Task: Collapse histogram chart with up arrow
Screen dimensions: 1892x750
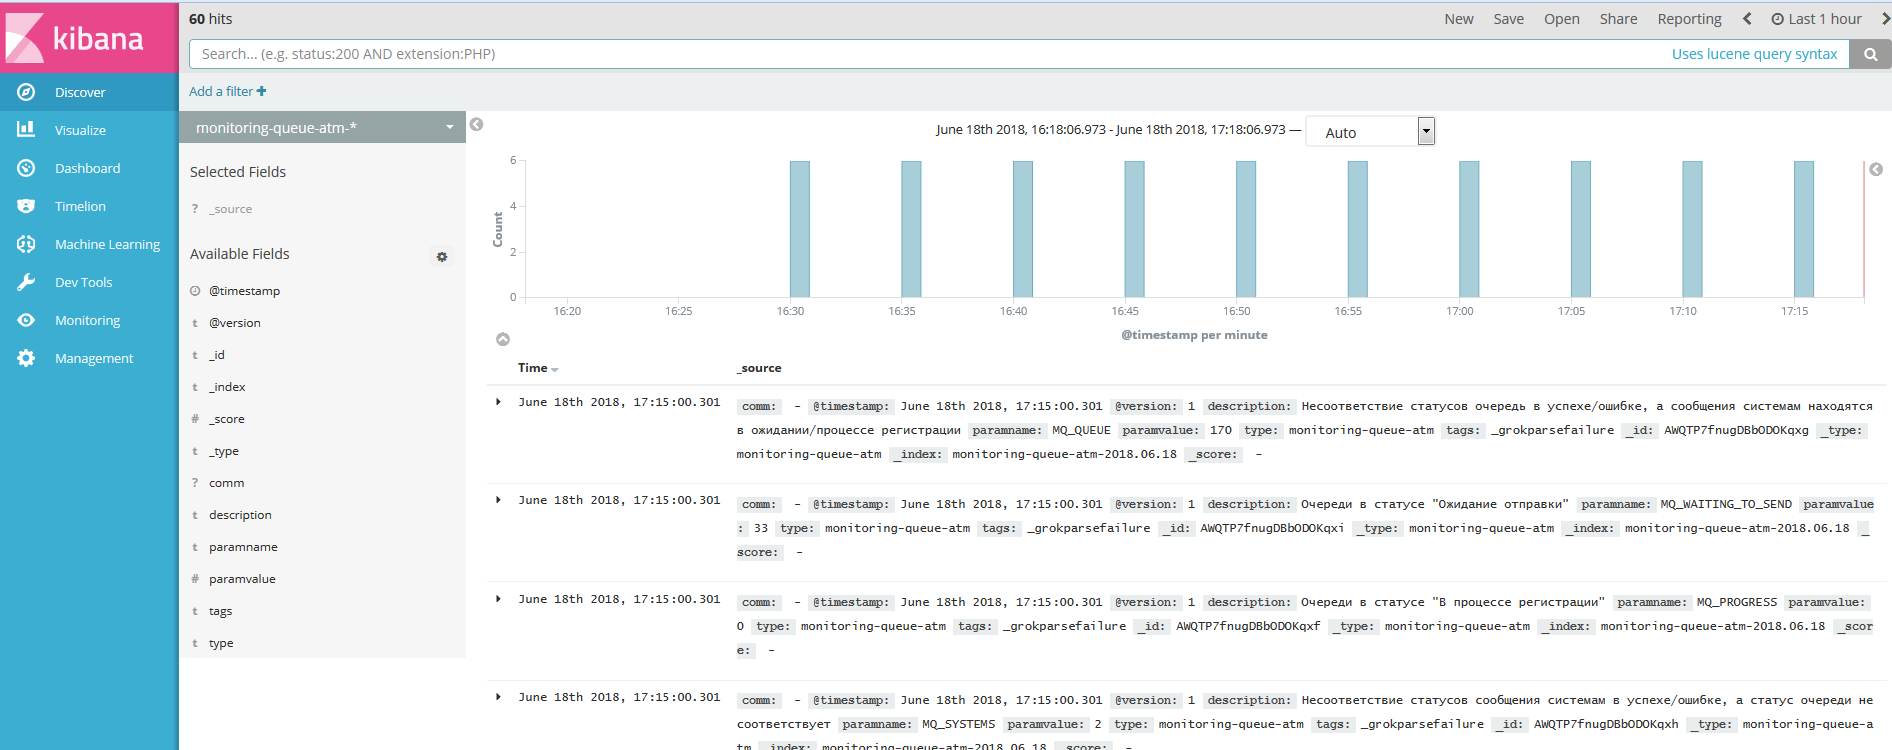Action: pos(503,340)
